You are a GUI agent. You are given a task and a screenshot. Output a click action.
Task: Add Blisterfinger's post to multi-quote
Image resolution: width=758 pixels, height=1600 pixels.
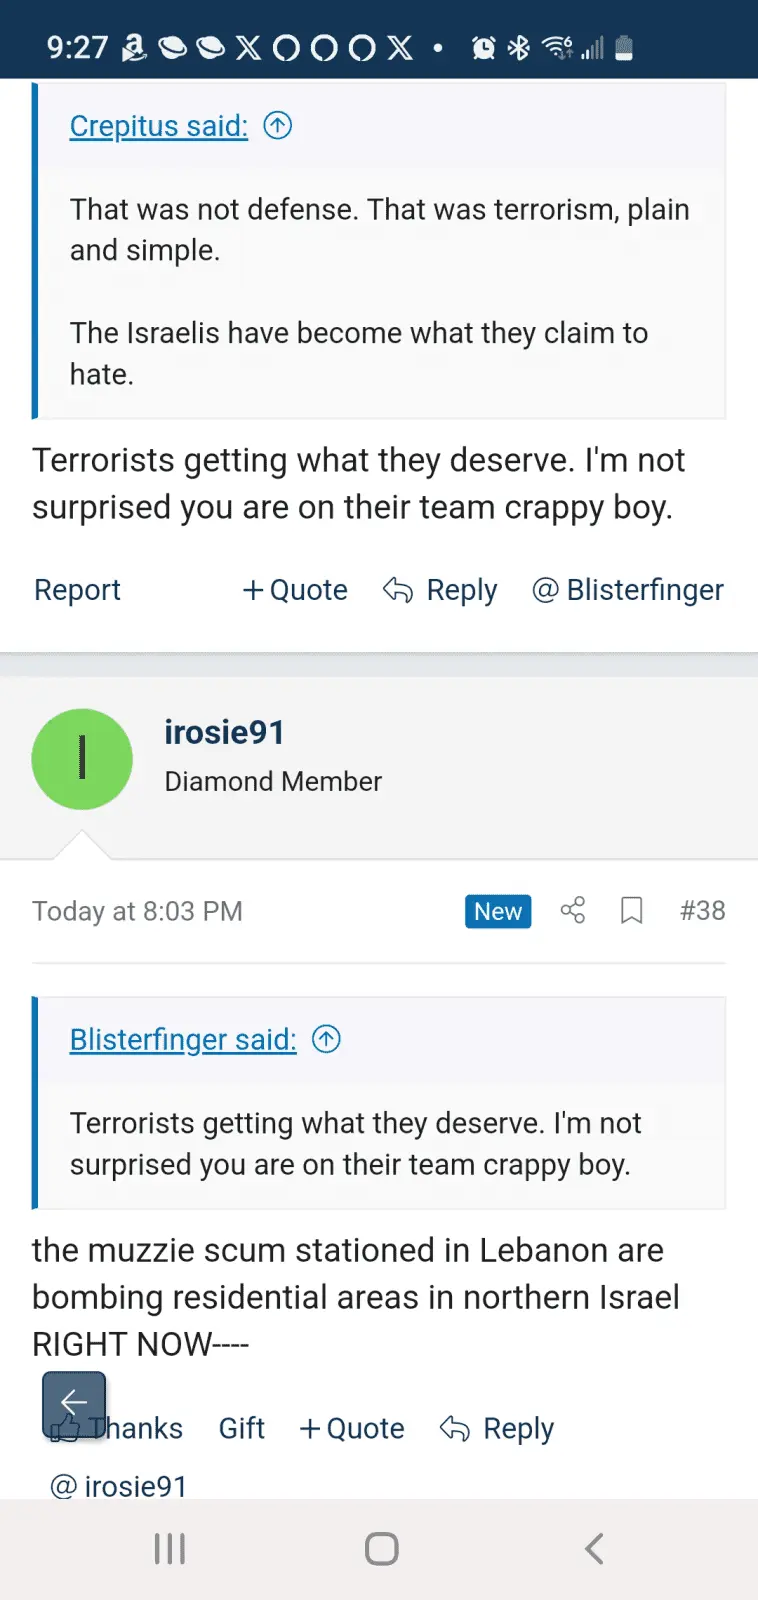click(295, 590)
